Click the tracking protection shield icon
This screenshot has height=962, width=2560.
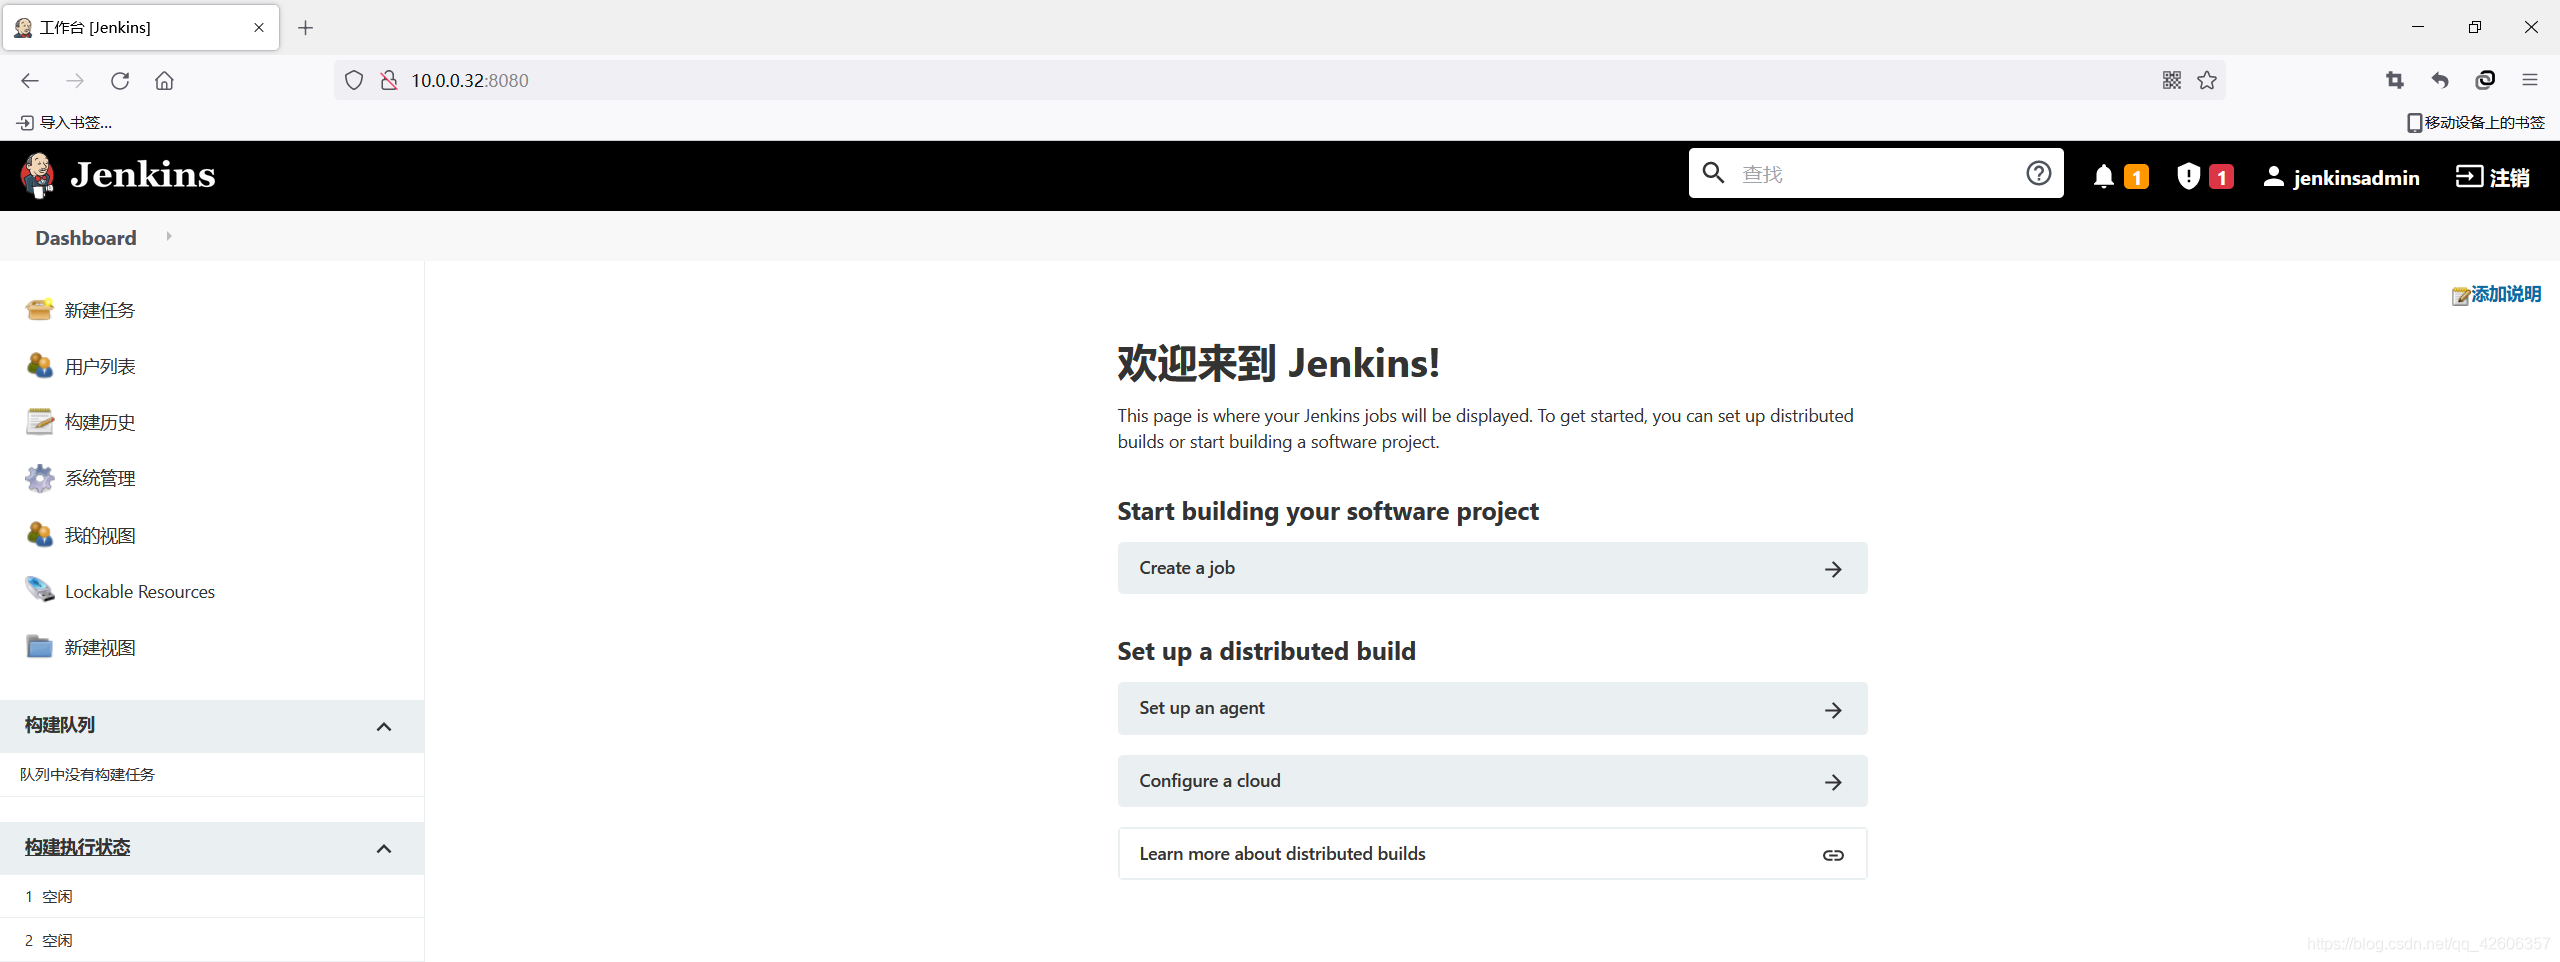pyautogui.click(x=354, y=80)
